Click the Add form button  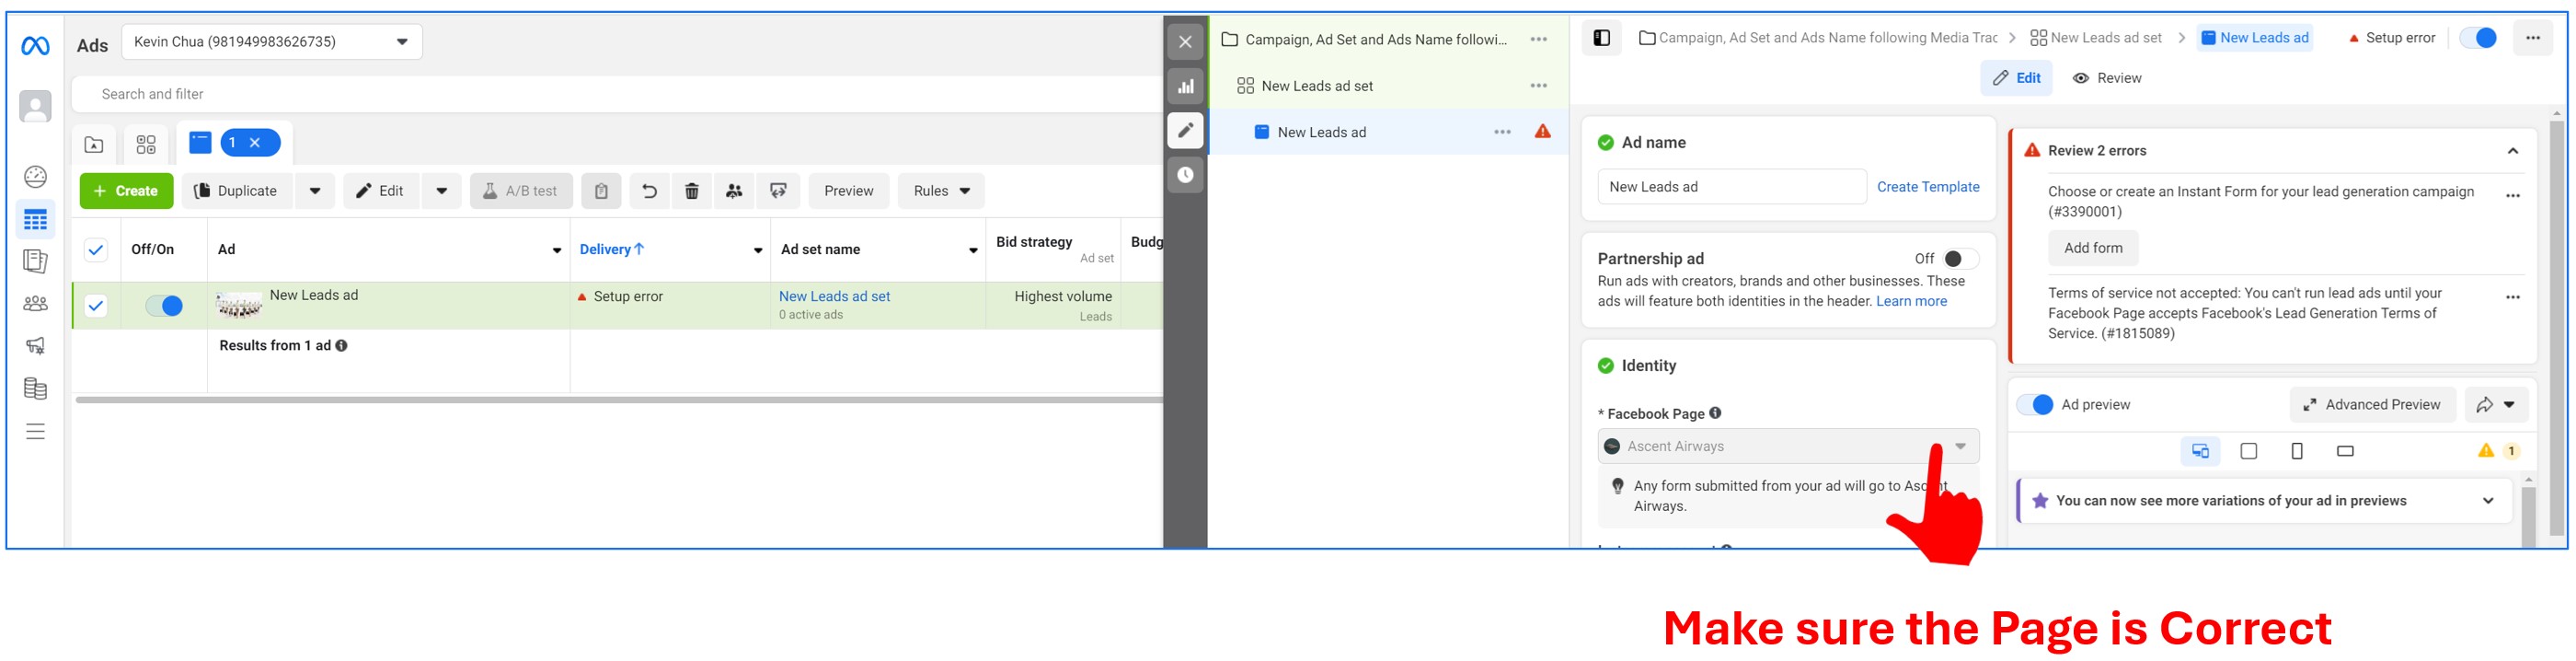(x=2092, y=248)
